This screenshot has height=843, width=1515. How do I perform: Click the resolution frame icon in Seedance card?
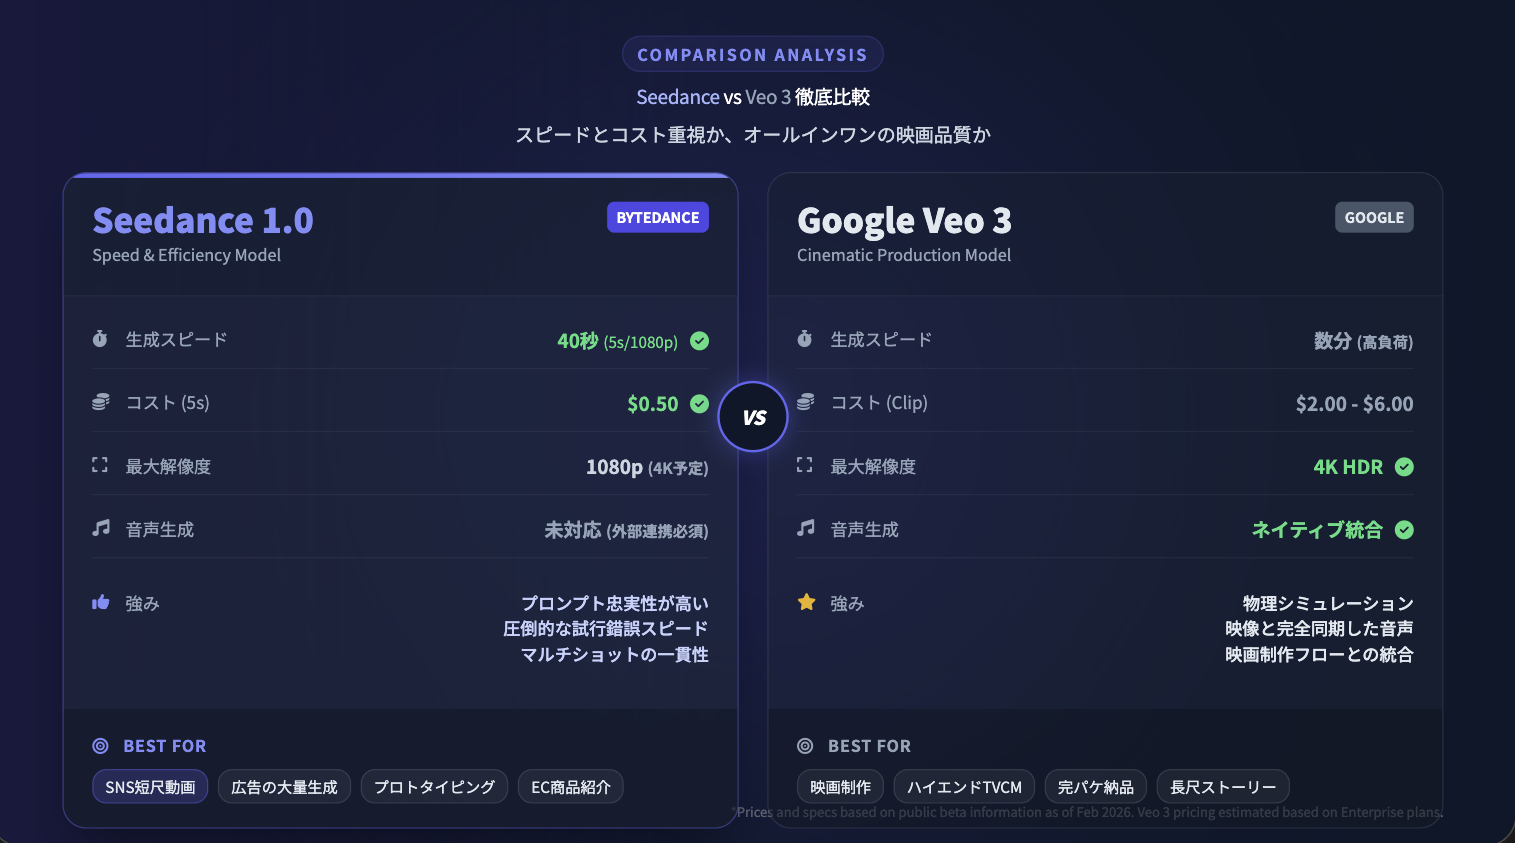[x=100, y=465]
